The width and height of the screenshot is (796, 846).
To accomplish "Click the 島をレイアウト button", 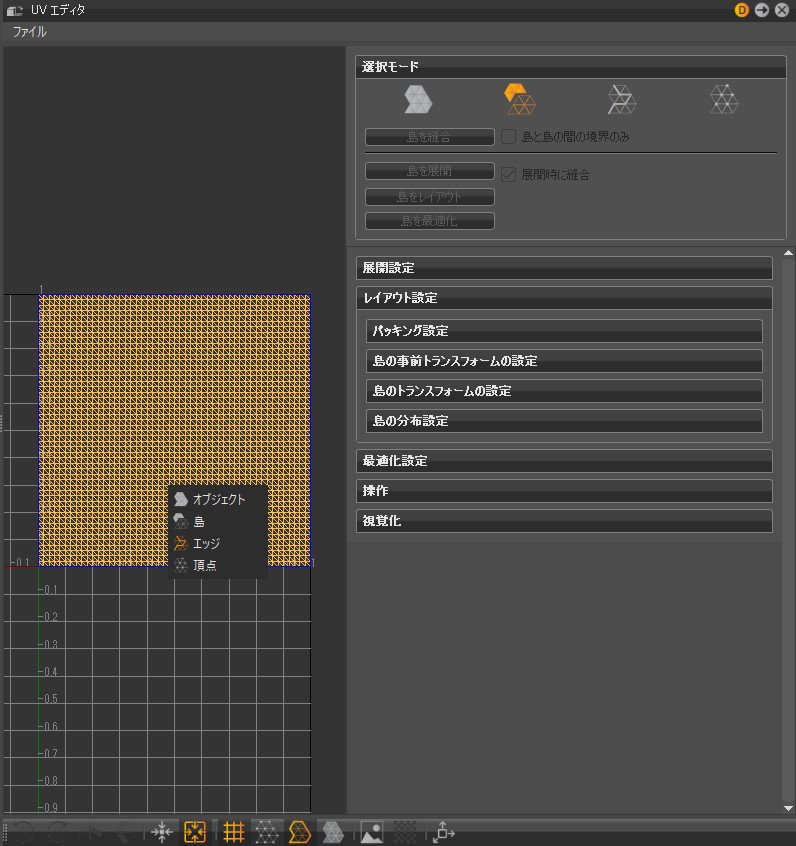I will [x=430, y=197].
